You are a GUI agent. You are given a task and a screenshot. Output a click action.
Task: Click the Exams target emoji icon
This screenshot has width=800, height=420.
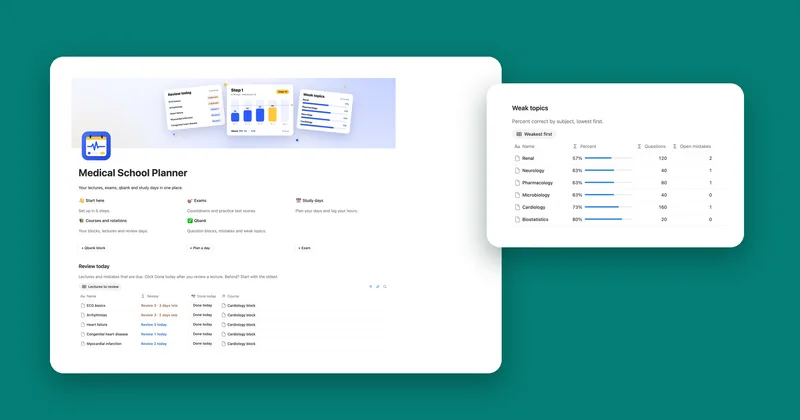190,201
